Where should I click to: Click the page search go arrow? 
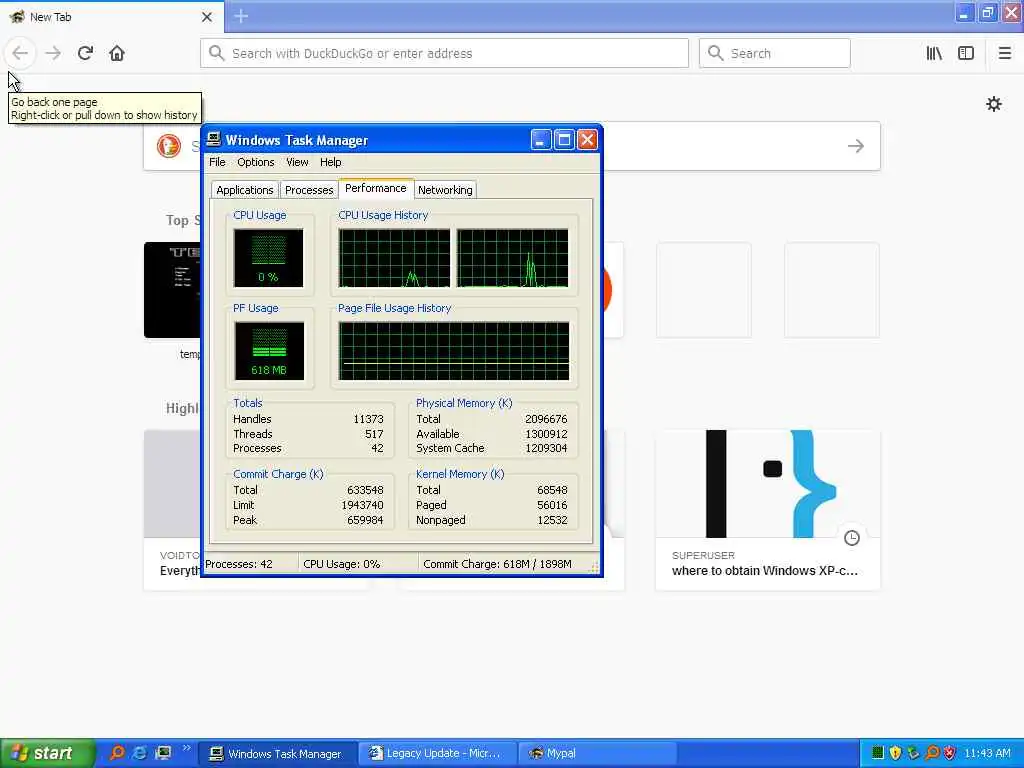coord(856,146)
